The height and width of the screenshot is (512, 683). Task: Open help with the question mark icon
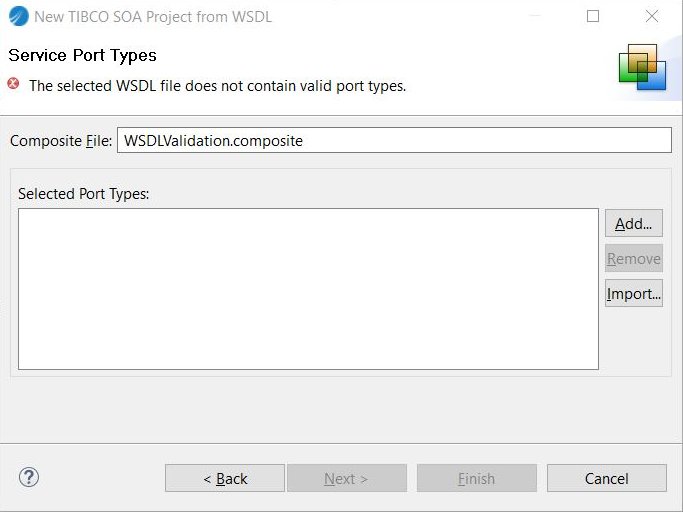29,478
